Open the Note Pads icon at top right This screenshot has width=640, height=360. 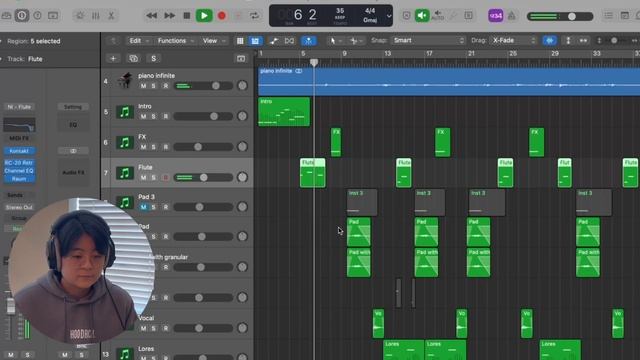click(x=624, y=16)
